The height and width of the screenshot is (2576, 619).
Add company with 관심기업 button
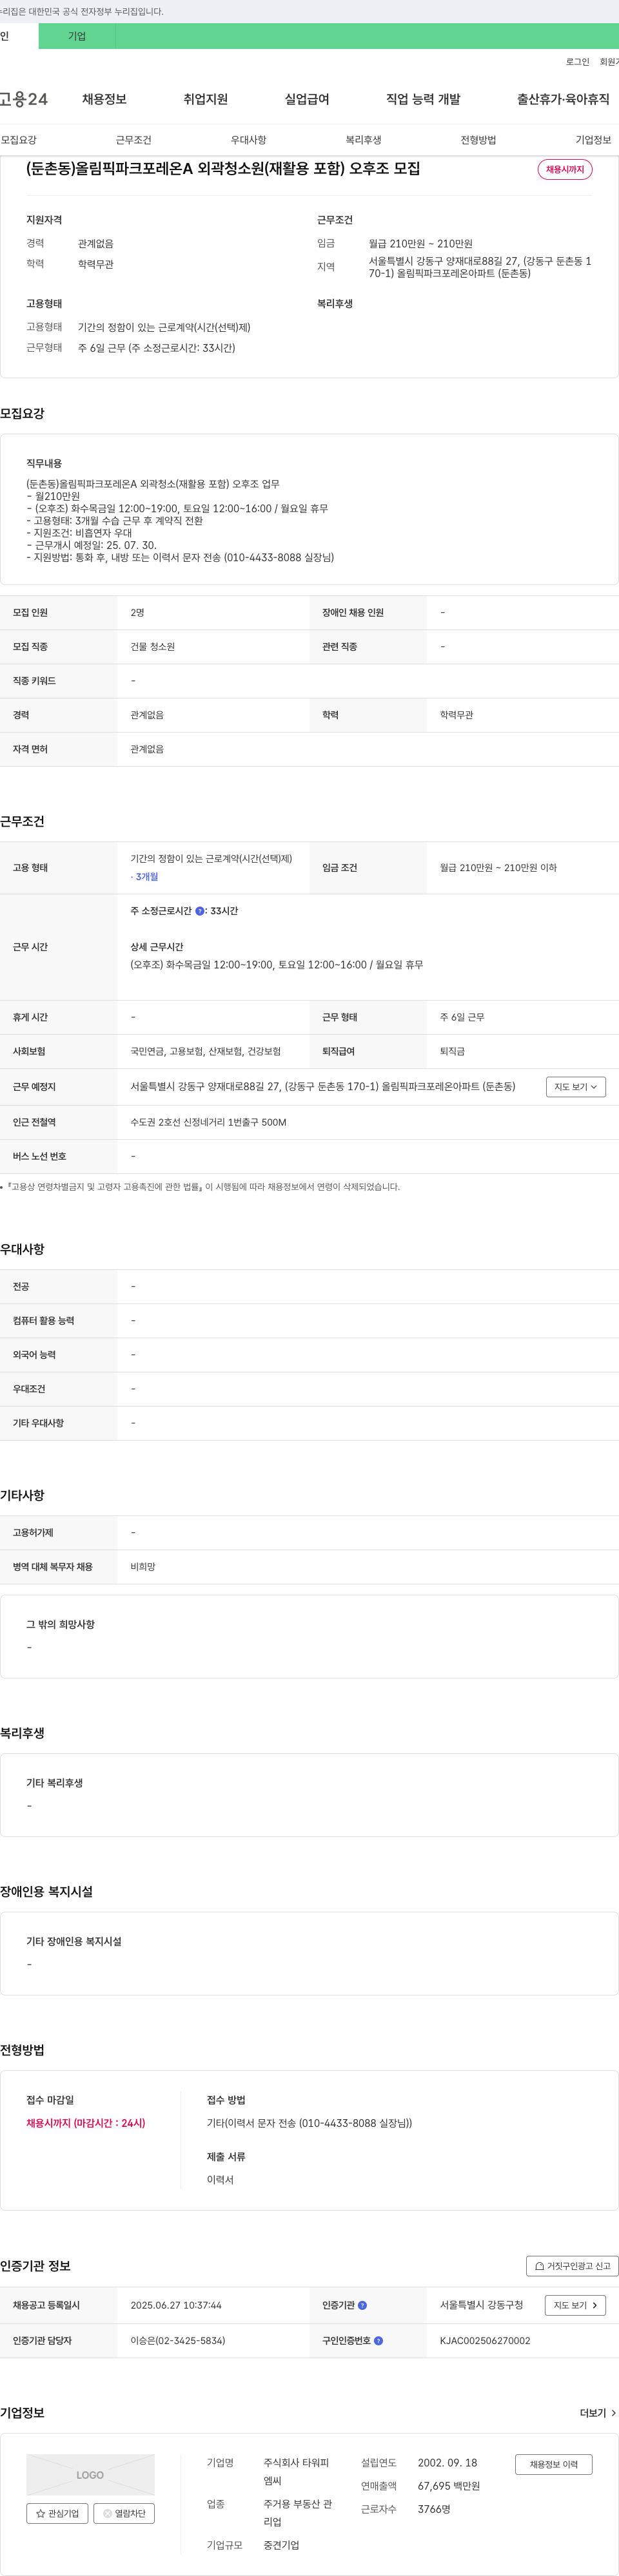[57, 2513]
